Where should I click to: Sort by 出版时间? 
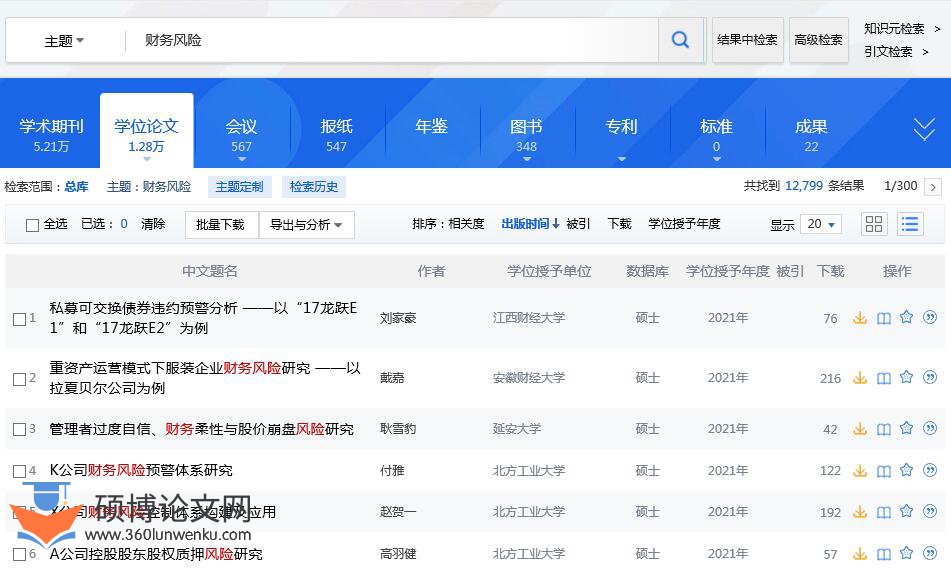click(x=530, y=224)
